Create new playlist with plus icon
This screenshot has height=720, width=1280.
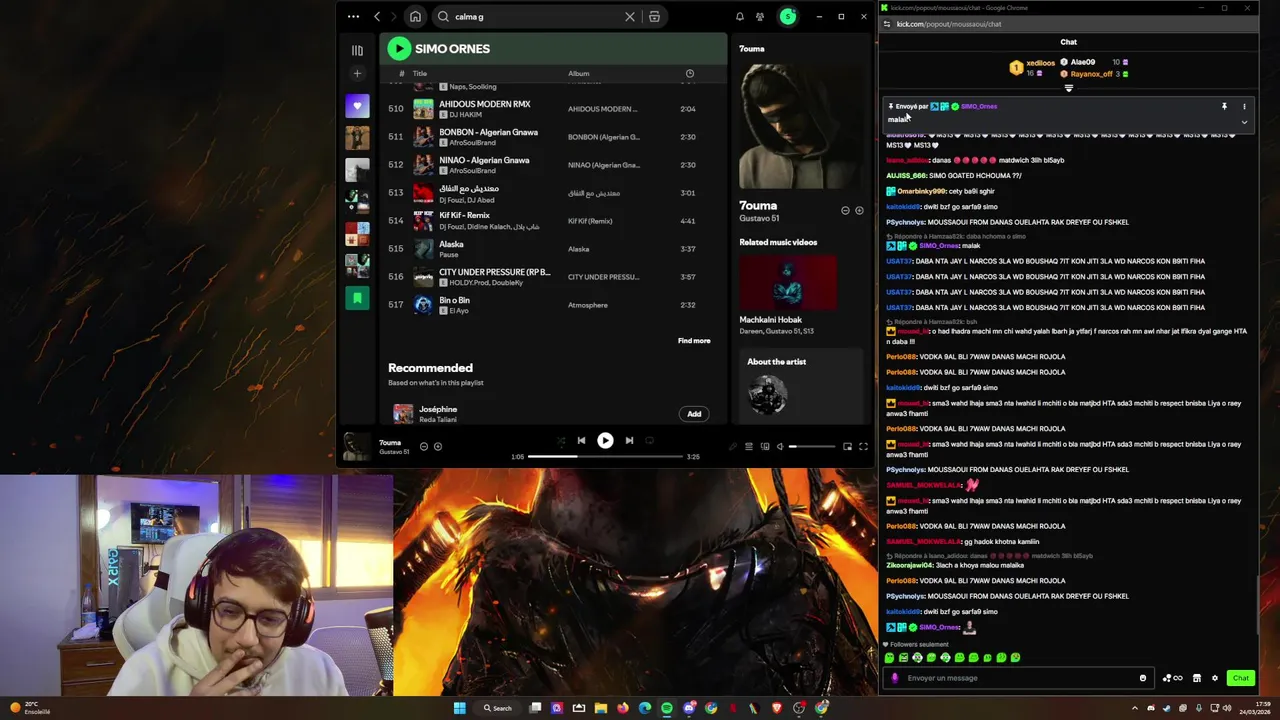[x=357, y=74]
